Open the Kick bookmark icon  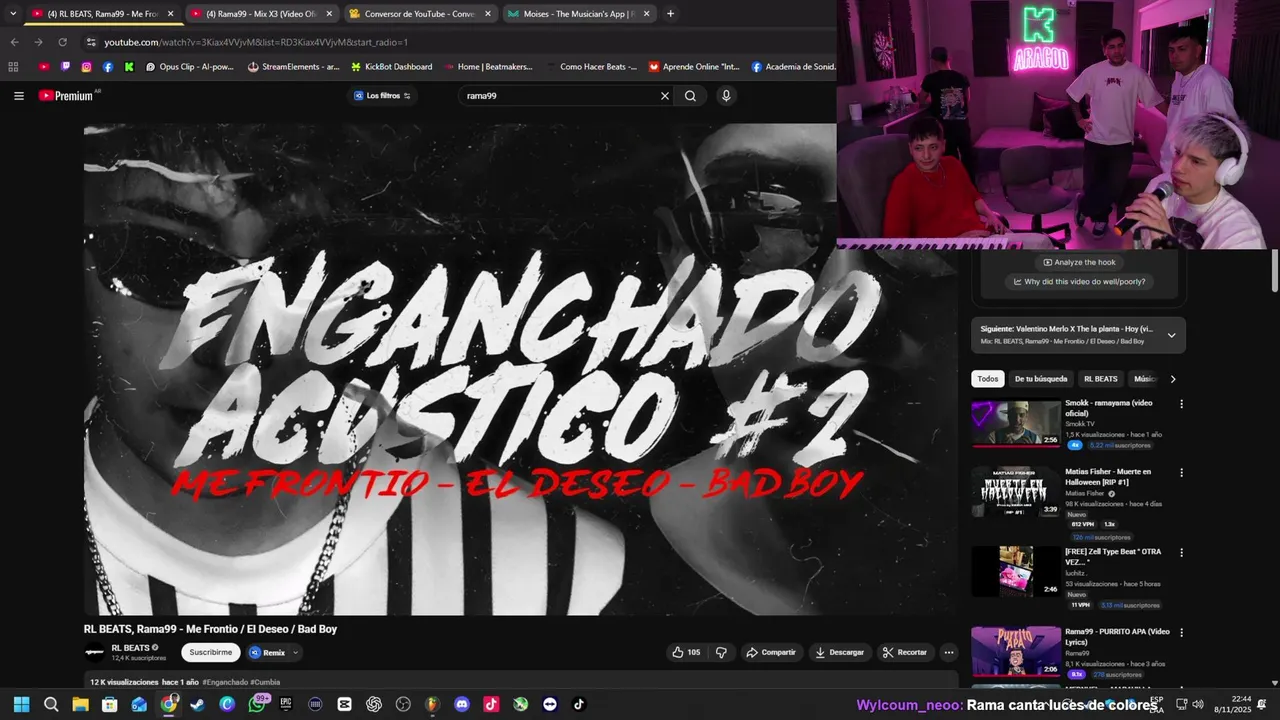pos(129,67)
